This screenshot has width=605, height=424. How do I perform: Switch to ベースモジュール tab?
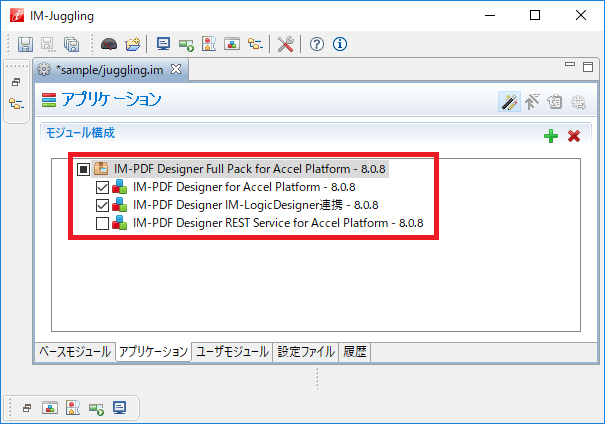click(x=75, y=351)
